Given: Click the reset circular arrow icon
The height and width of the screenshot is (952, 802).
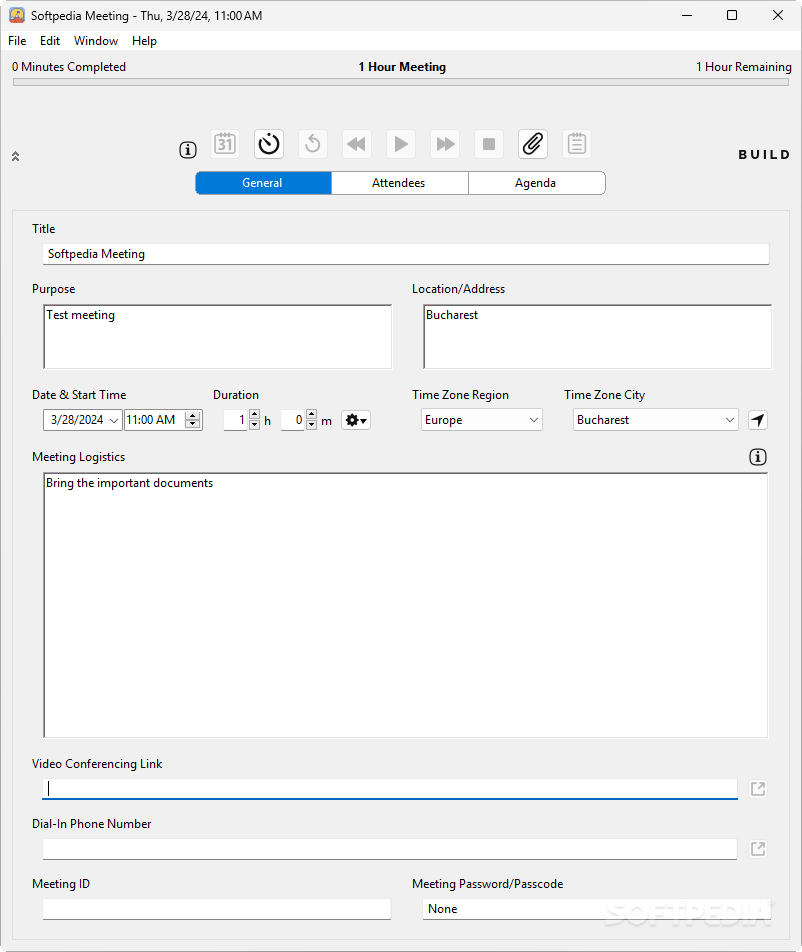Looking at the screenshot, I should (313, 144).
